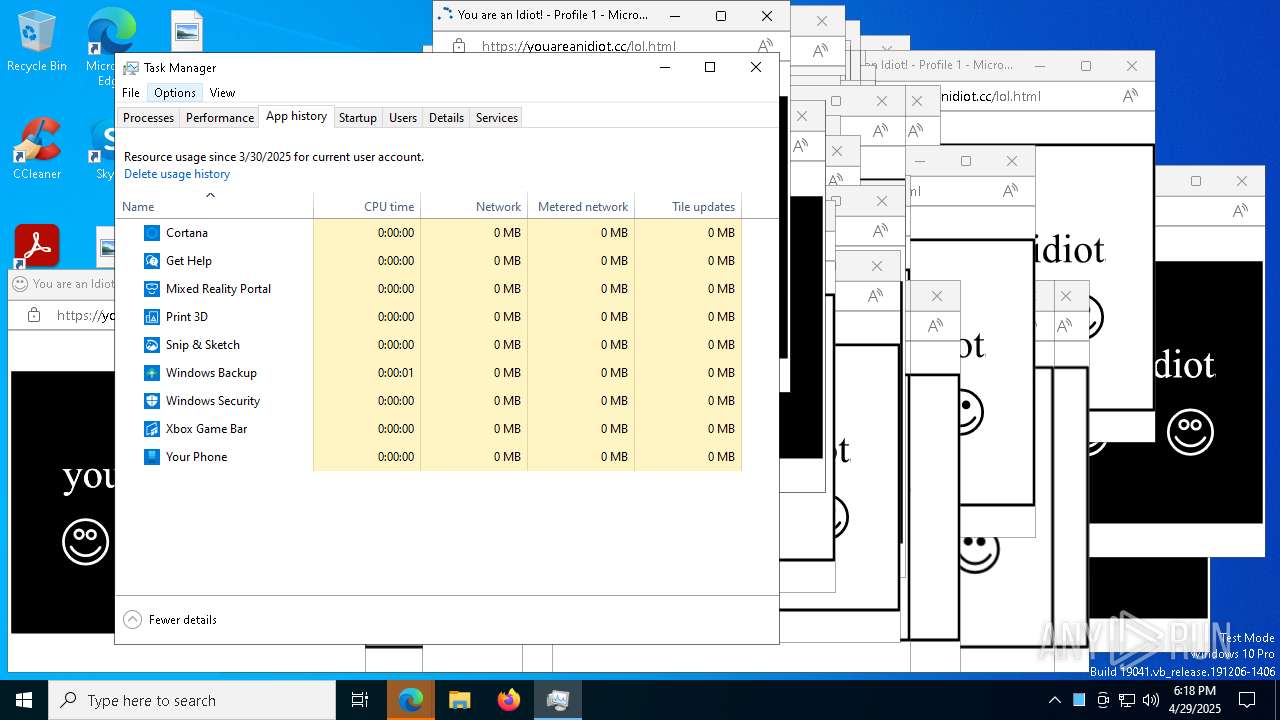Click the Snip & Sketch app icon
1280x720 pixels.
[152, 345]
